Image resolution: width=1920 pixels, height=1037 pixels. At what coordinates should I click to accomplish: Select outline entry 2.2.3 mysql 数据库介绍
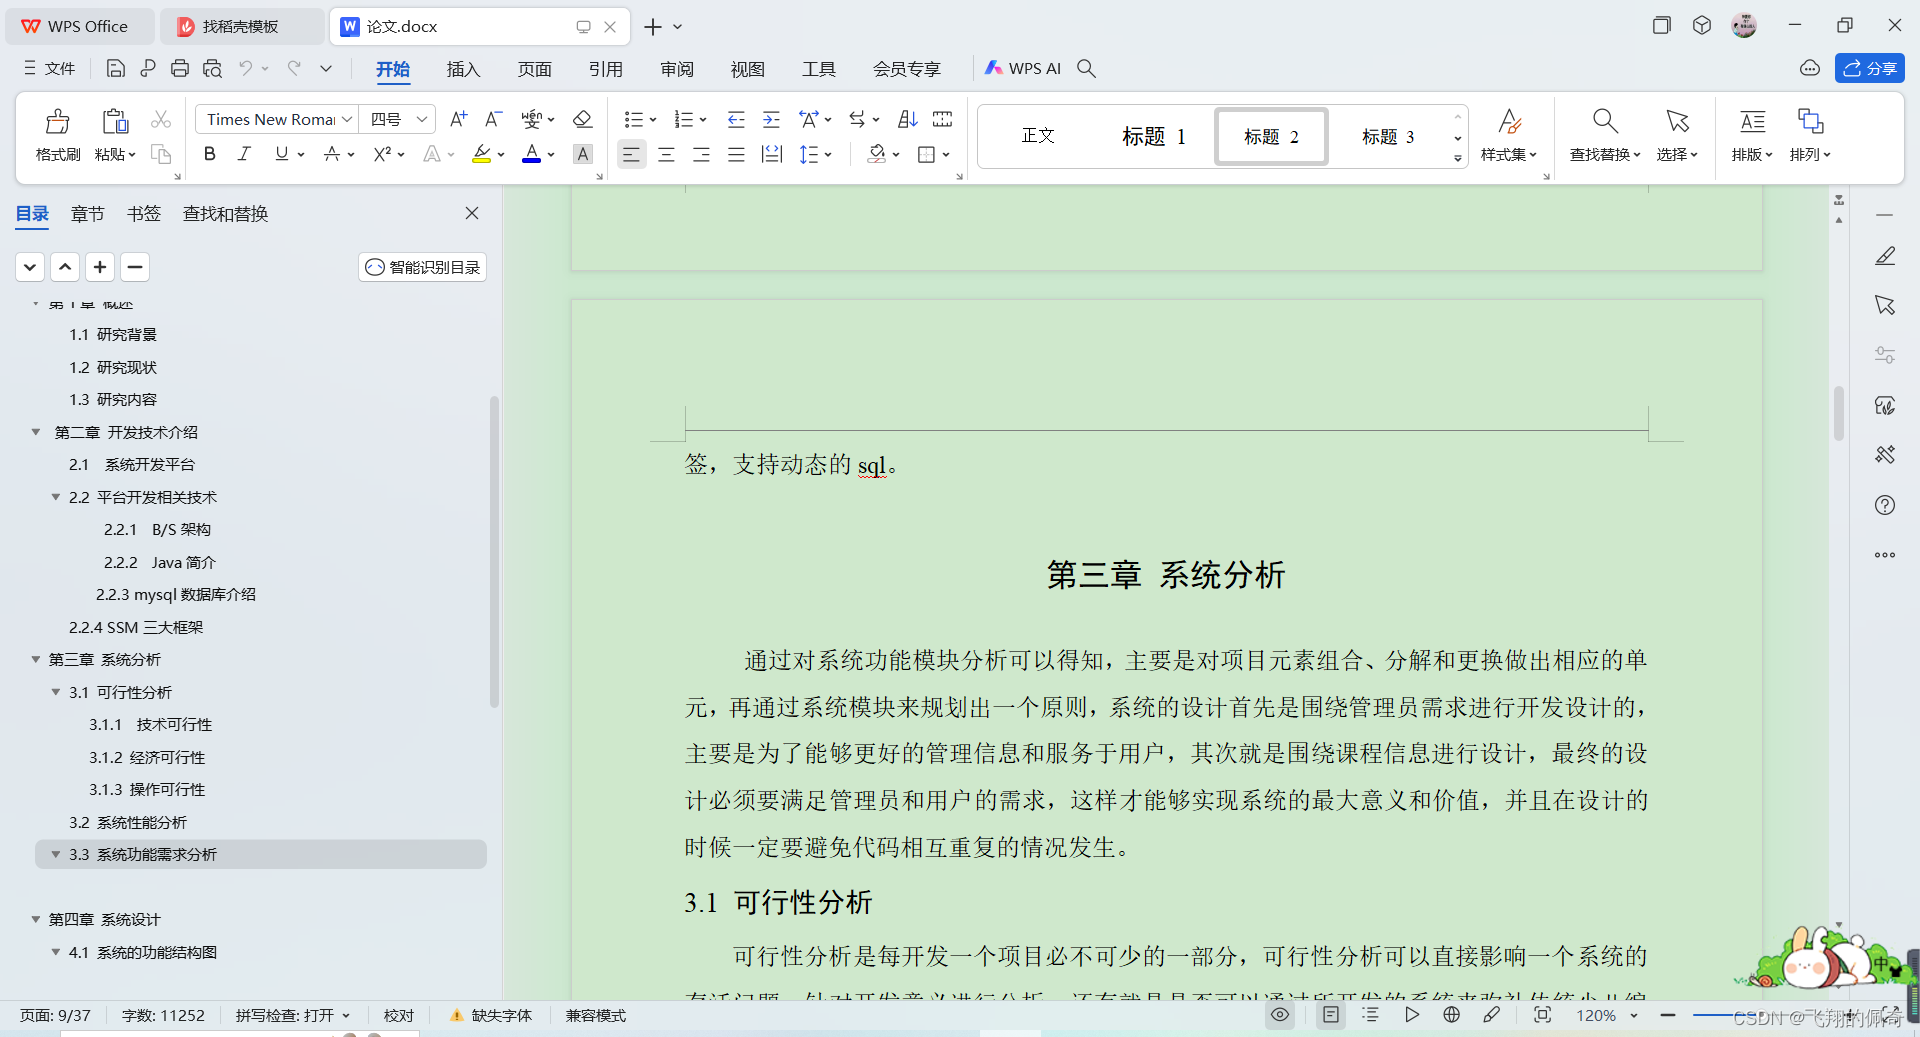click(x=176, y=594)
